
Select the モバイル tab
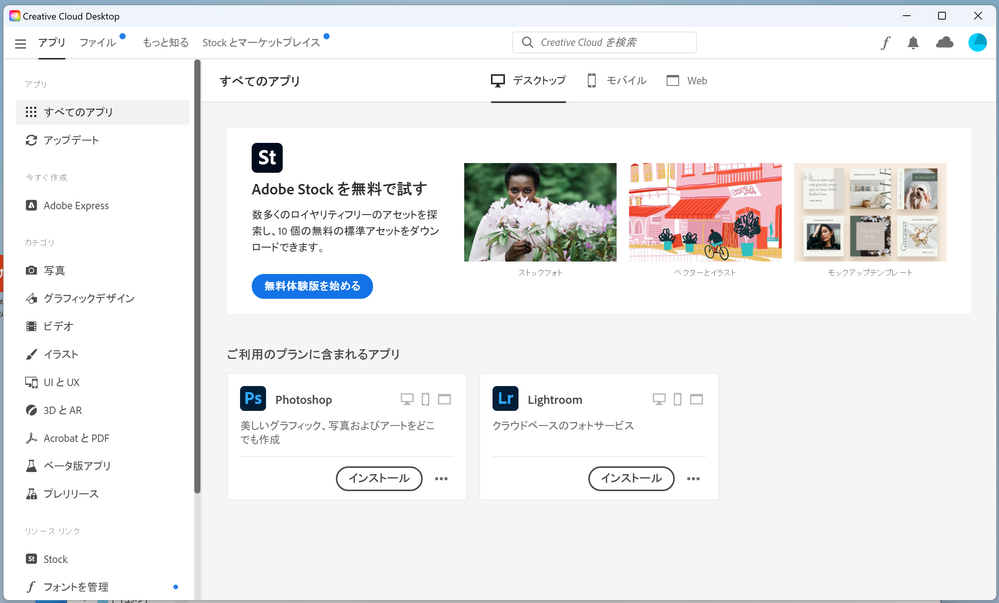click(617, 81)
